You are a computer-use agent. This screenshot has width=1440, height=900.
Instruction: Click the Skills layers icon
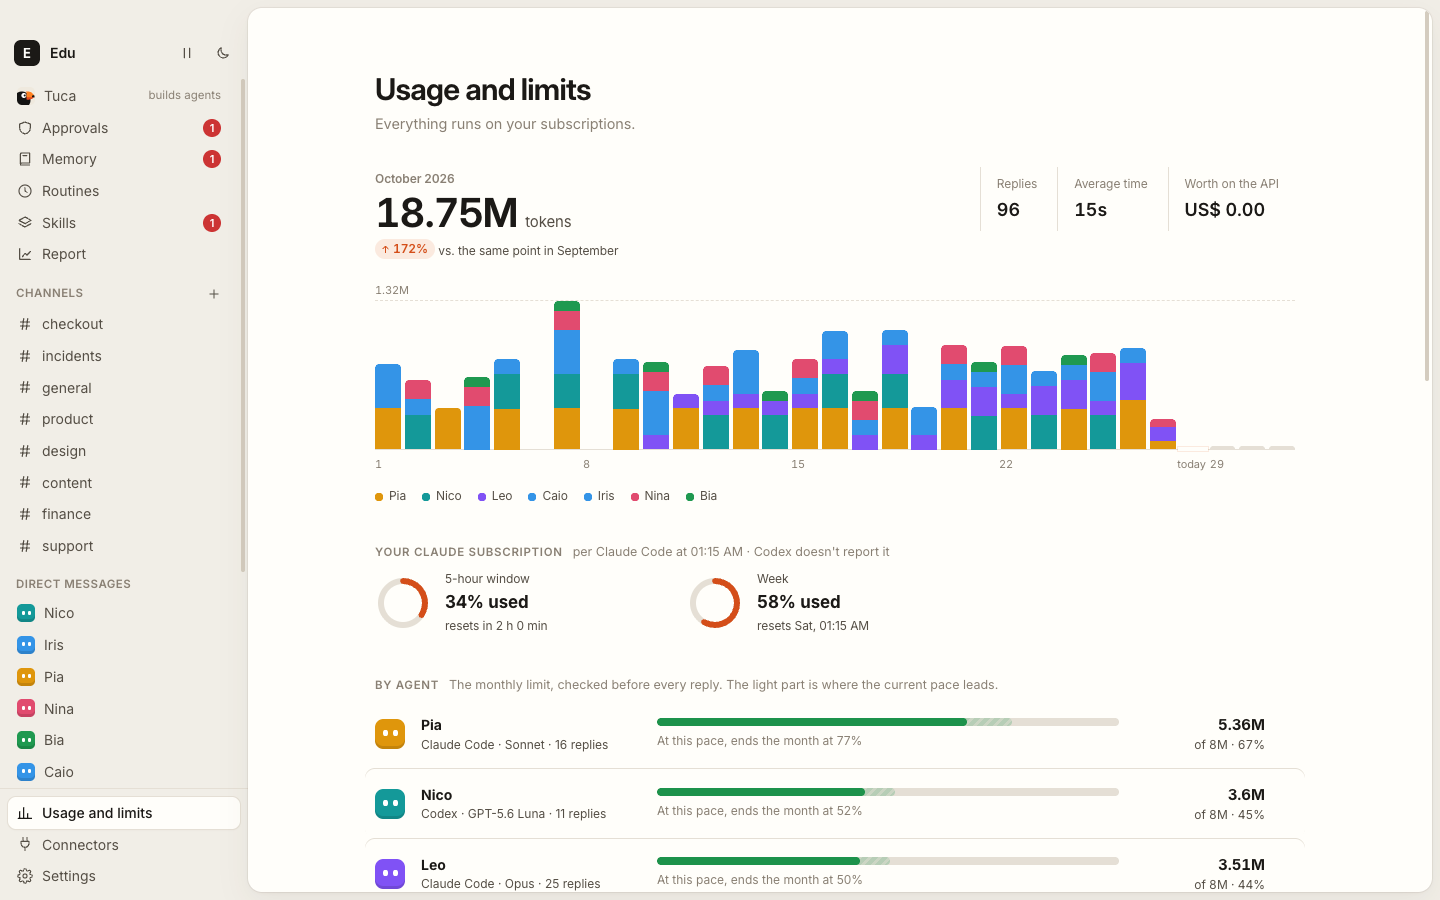[25, 223]
